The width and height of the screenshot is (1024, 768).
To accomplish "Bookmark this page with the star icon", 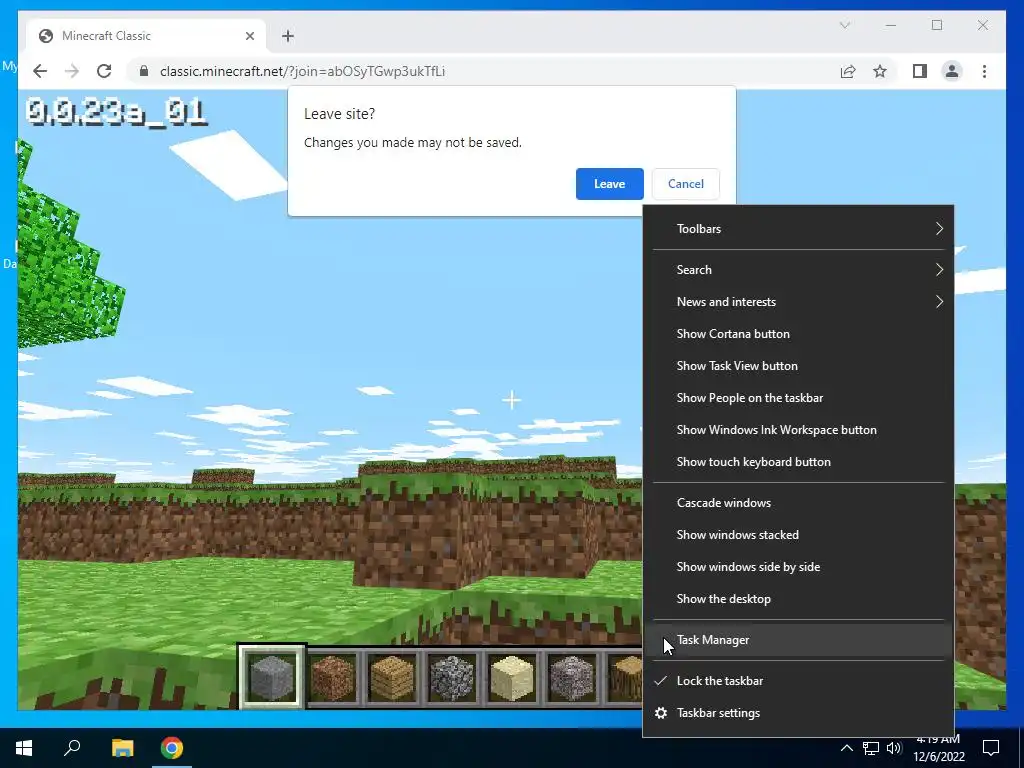I will tap(880, 71).
